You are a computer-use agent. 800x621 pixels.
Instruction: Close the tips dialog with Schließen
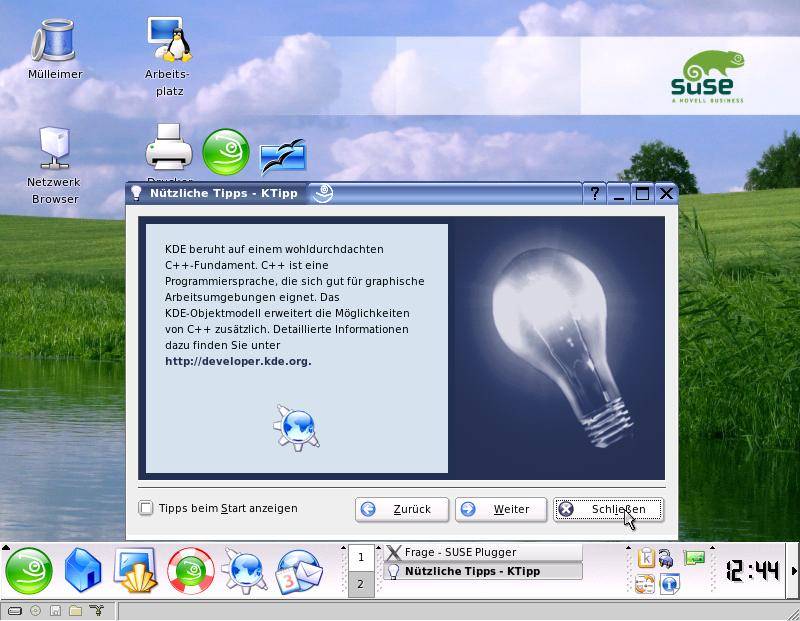click(x=609, y=509)
